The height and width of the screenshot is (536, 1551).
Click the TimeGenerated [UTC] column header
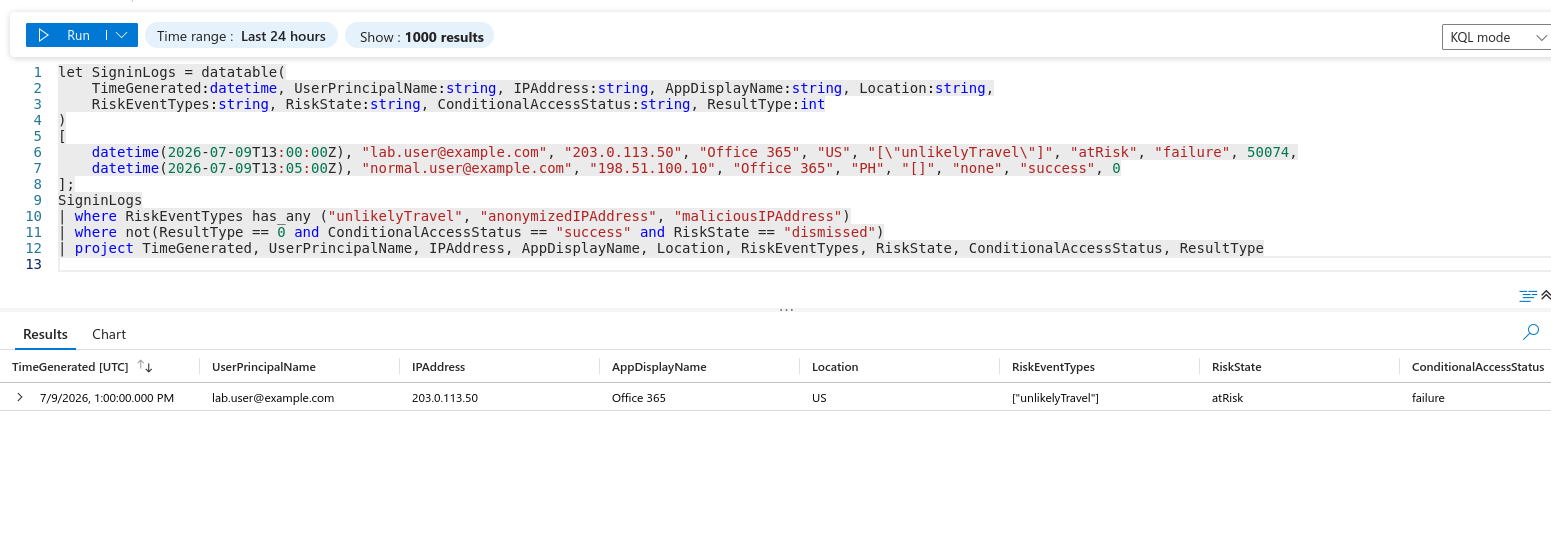pyautogui.click(x=70, y=367)
